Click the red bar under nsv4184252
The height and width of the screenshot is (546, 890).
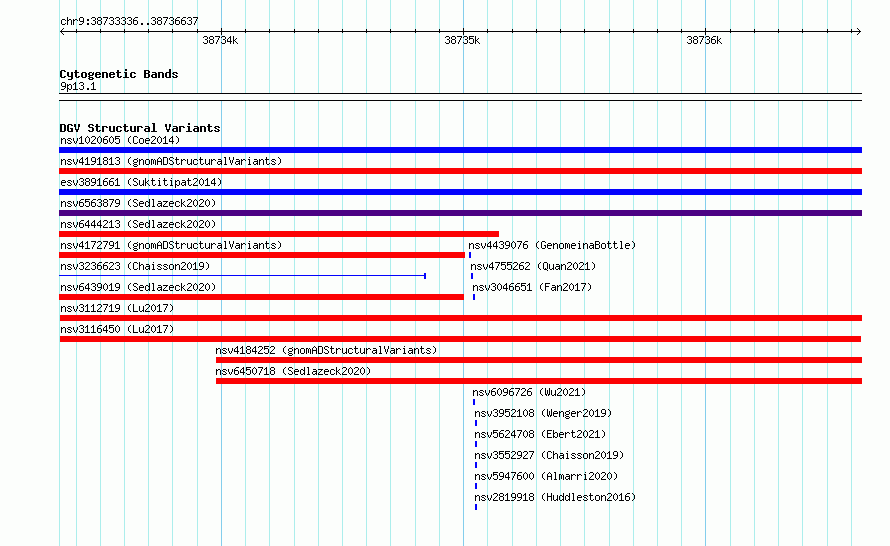[539, 360]
